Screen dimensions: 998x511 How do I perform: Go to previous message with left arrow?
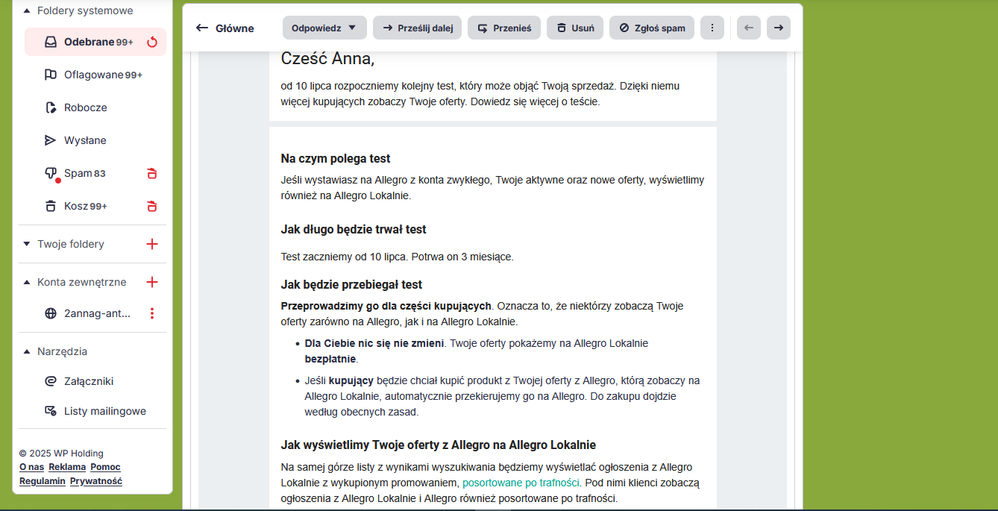point(748,28)
